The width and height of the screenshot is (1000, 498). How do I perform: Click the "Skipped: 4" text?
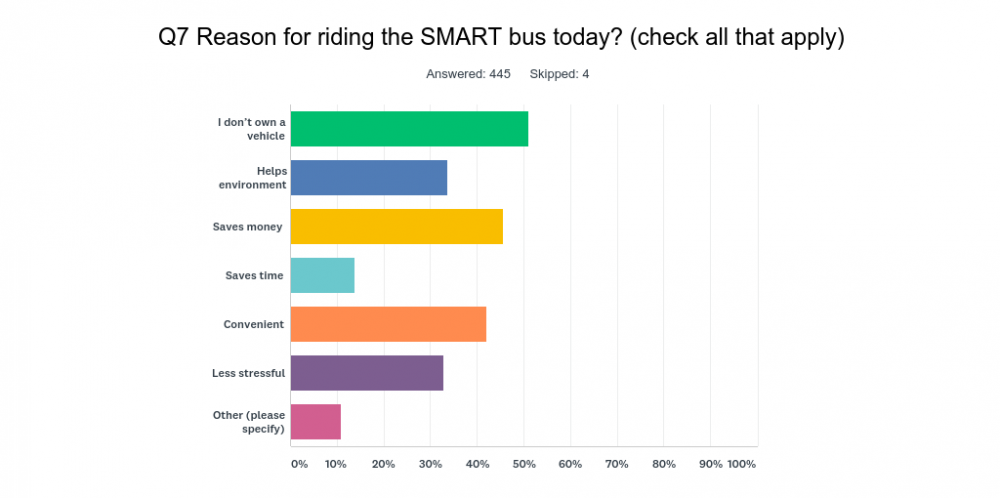pos(559,74)
